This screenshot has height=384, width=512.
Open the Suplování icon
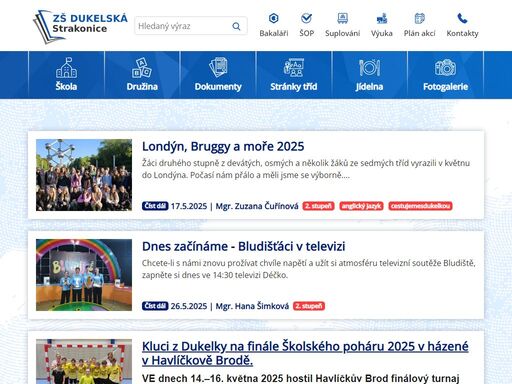(343, 18)
